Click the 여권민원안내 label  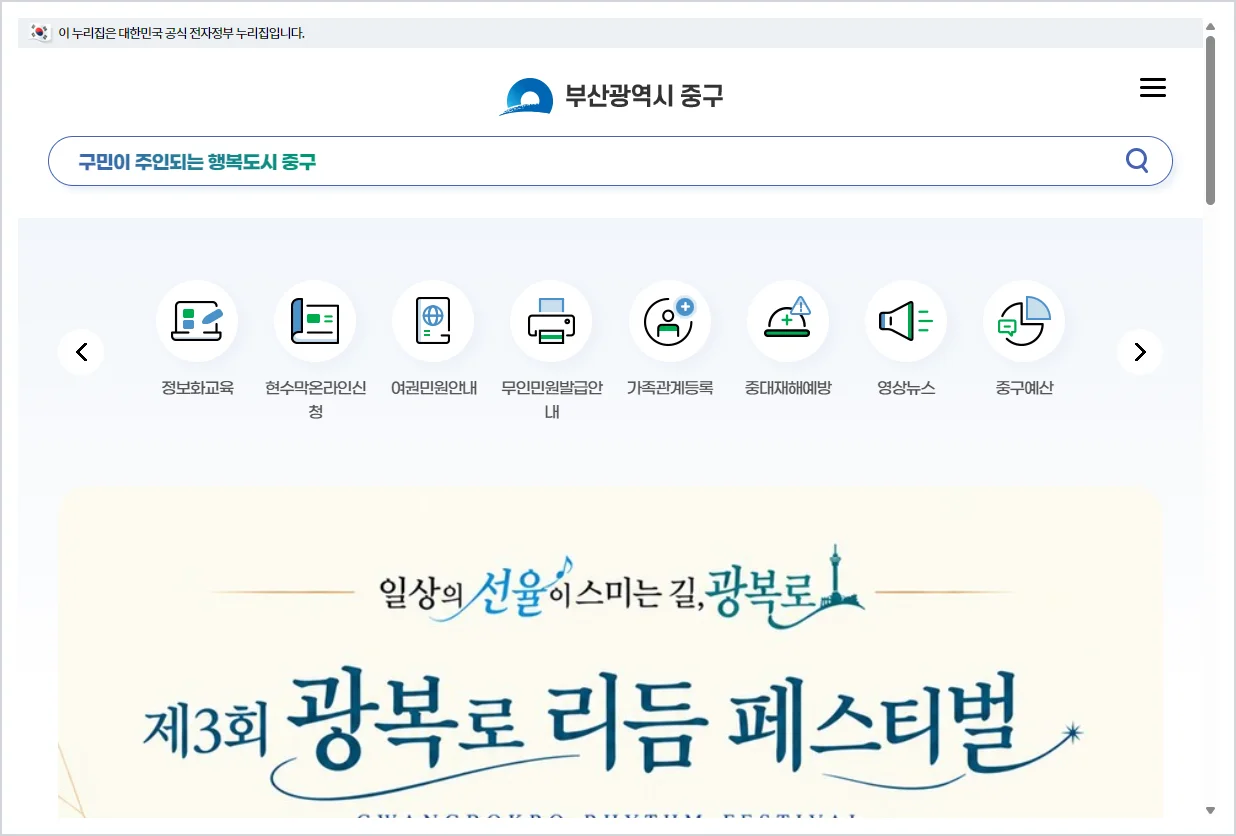(x=433, y=388)
